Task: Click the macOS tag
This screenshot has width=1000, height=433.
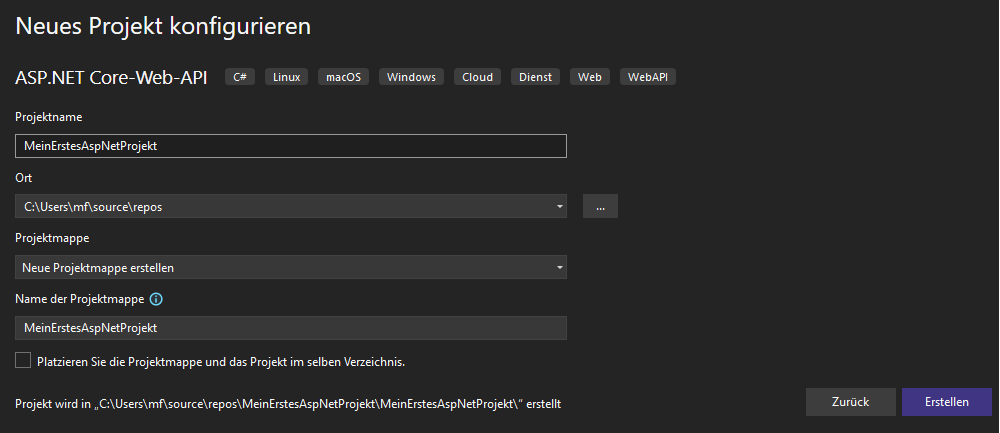Action: pyautogui.click(x=343, y=77)
